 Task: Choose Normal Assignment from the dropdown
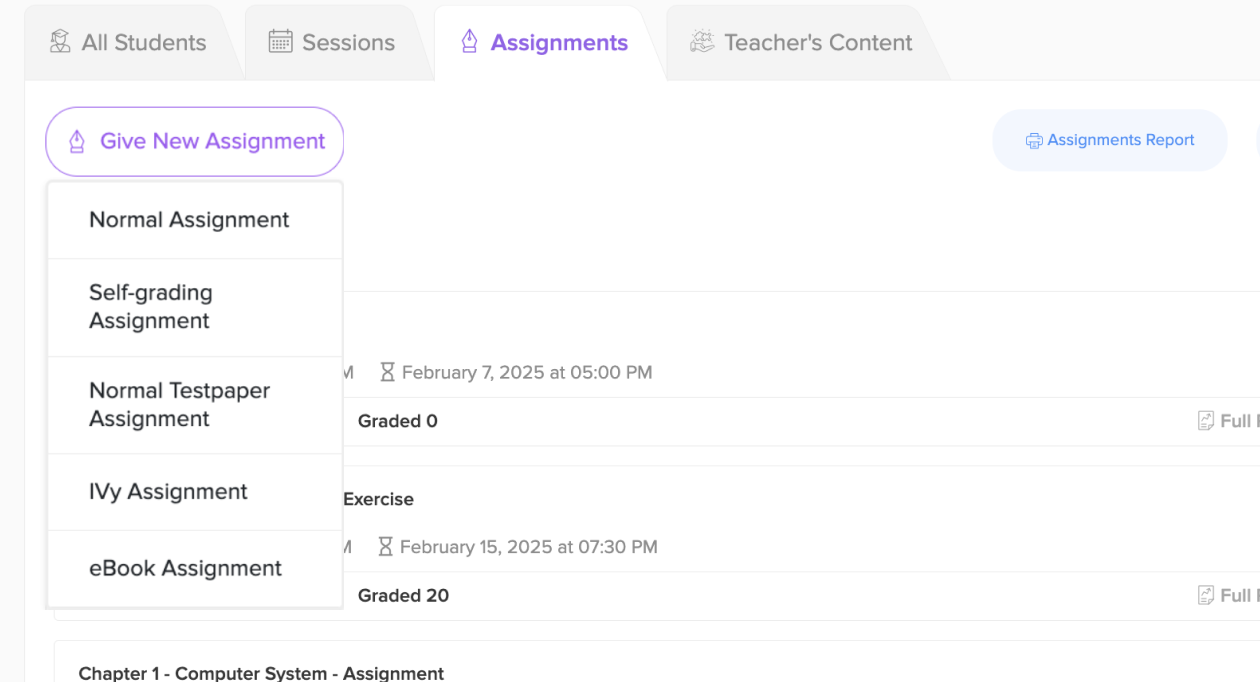[x=189, y=220]
